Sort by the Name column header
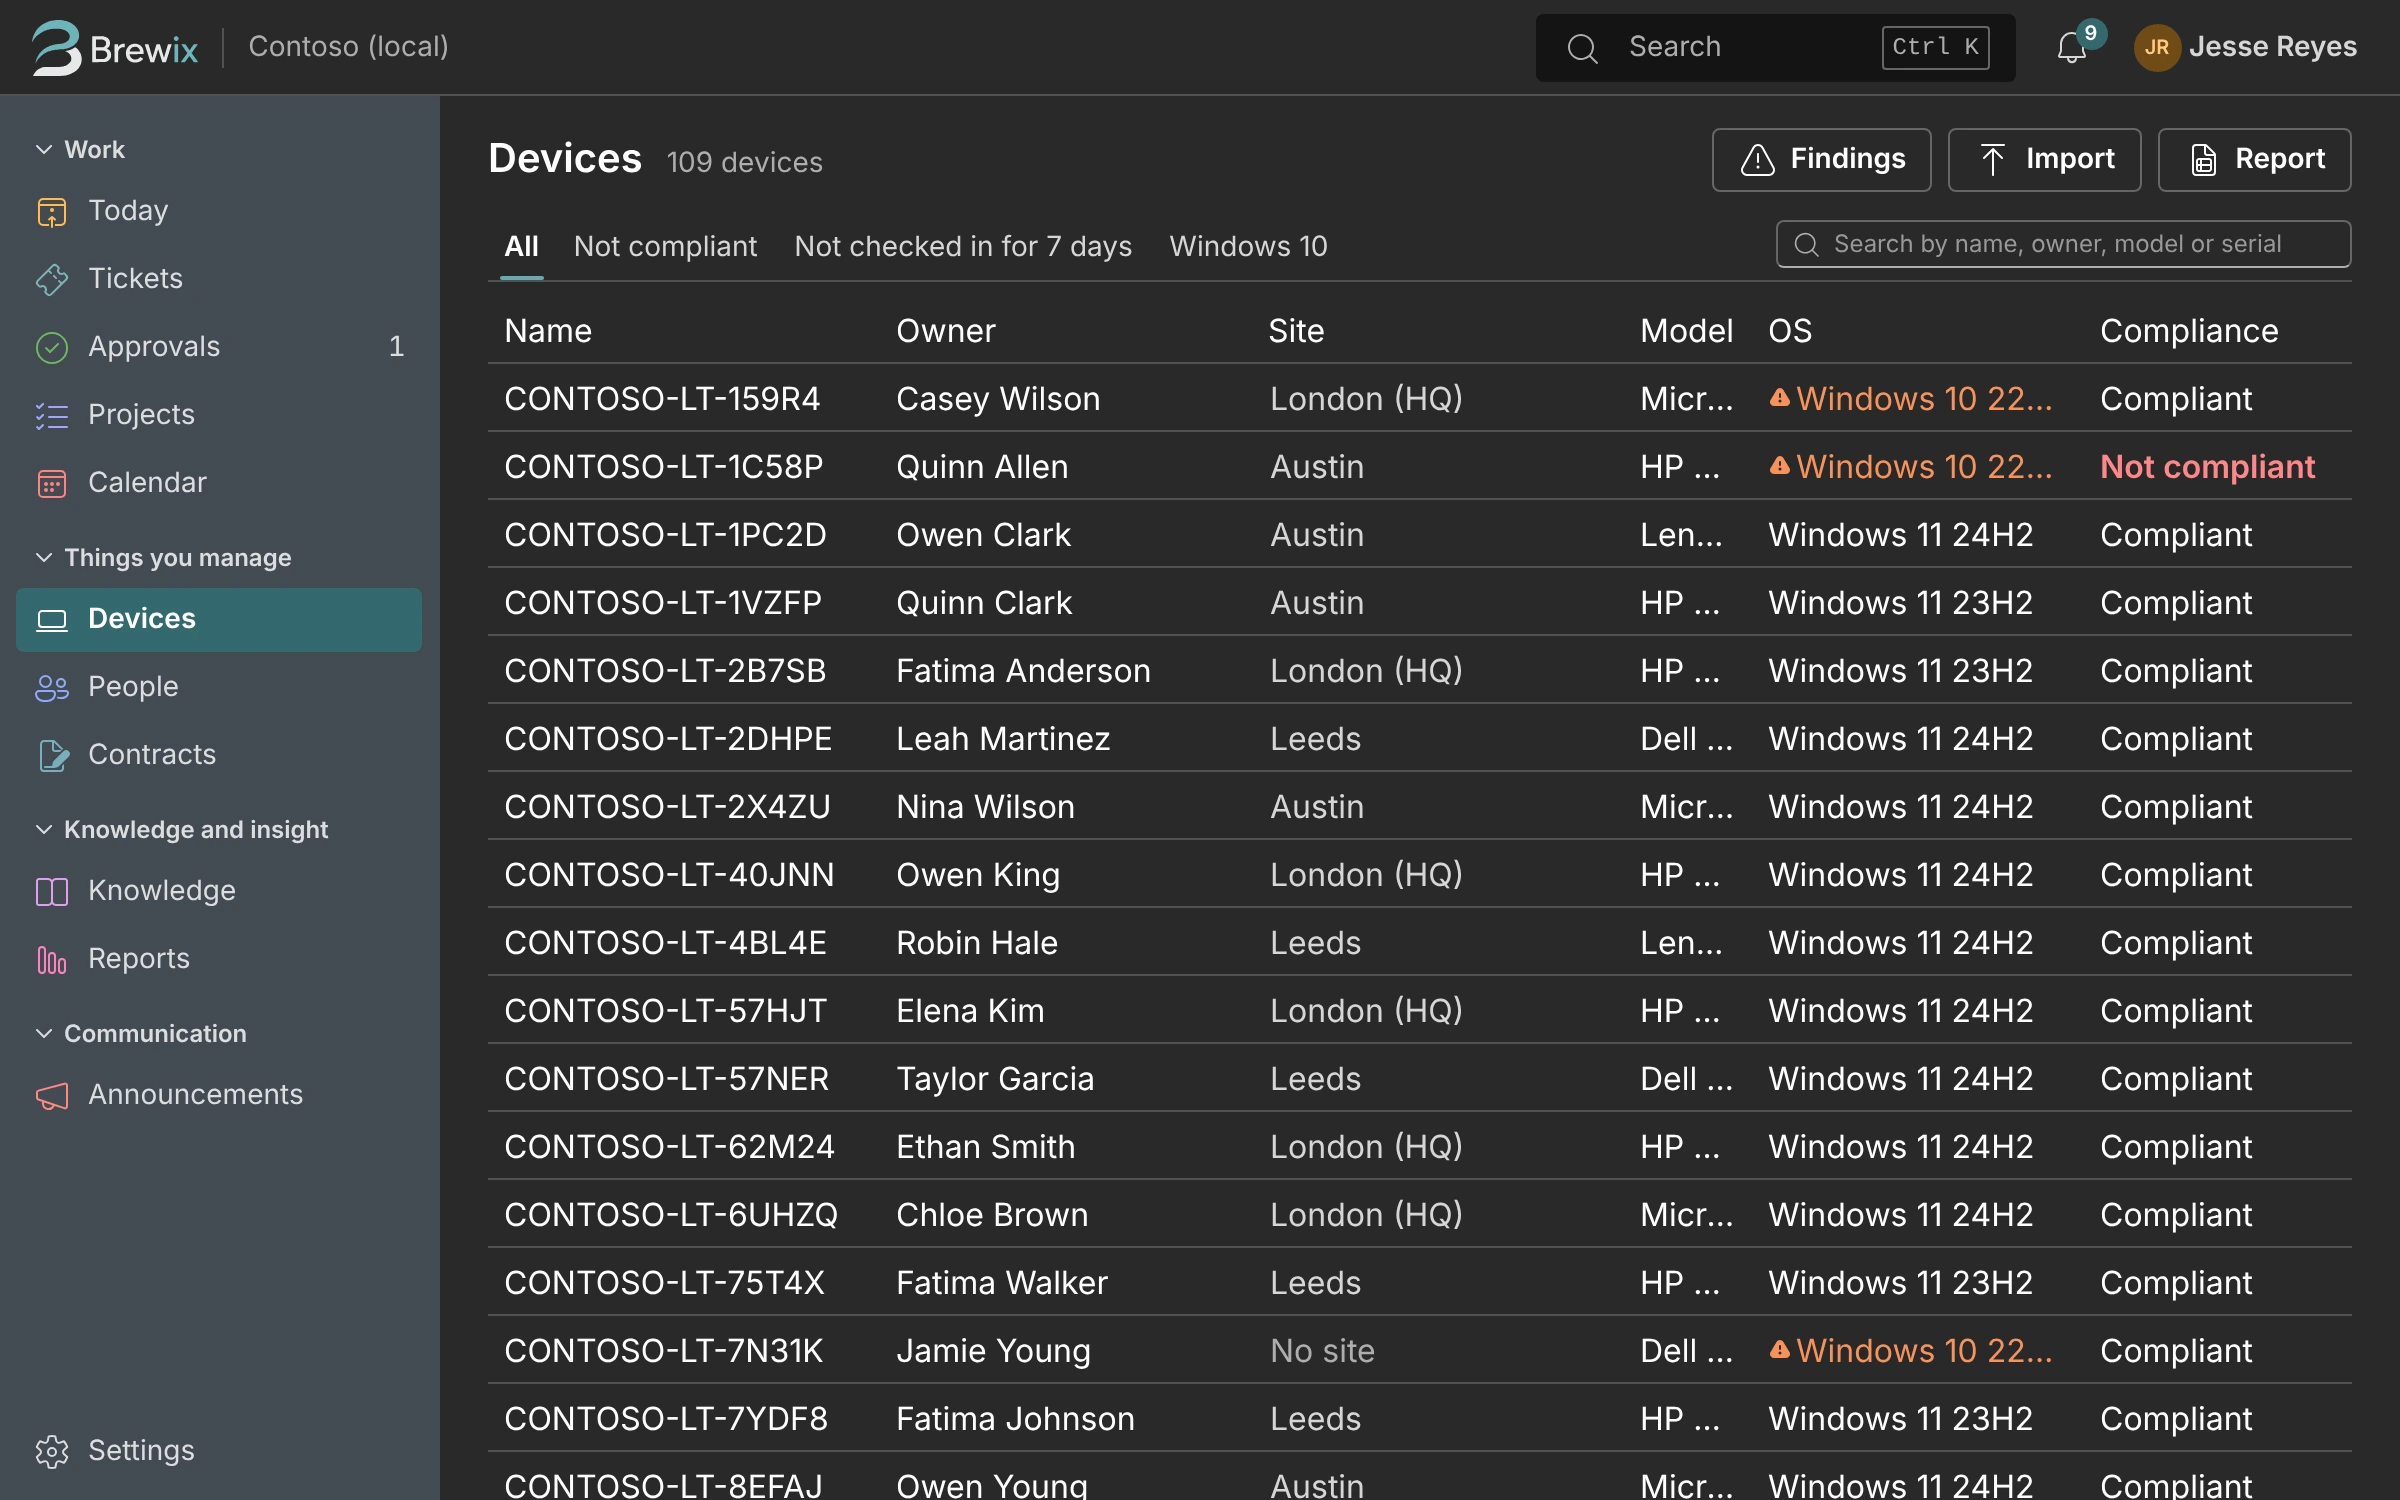The image size is (2400, 1500). [x=548, y=331]
